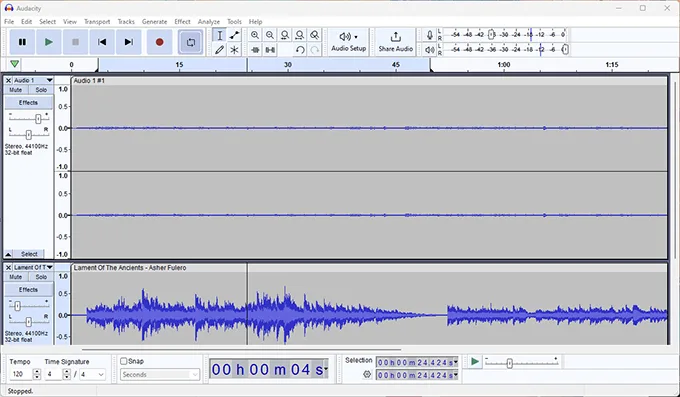Select the Envelope tool
The image size is (680, 397).
234,35
